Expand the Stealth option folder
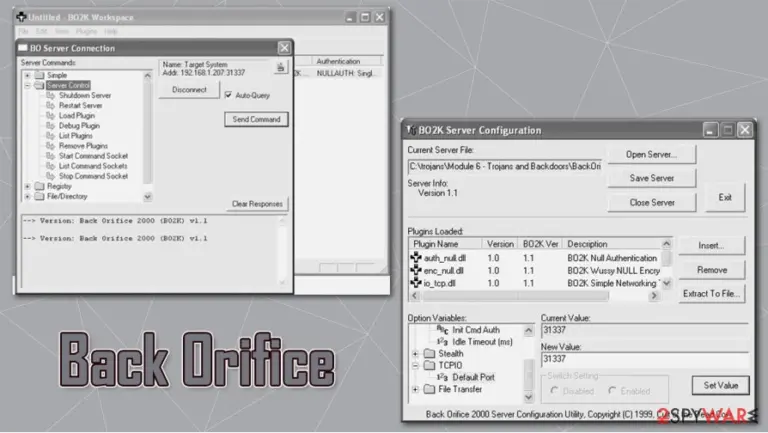The height and width of the screenshot is (433, 768). 415,354
